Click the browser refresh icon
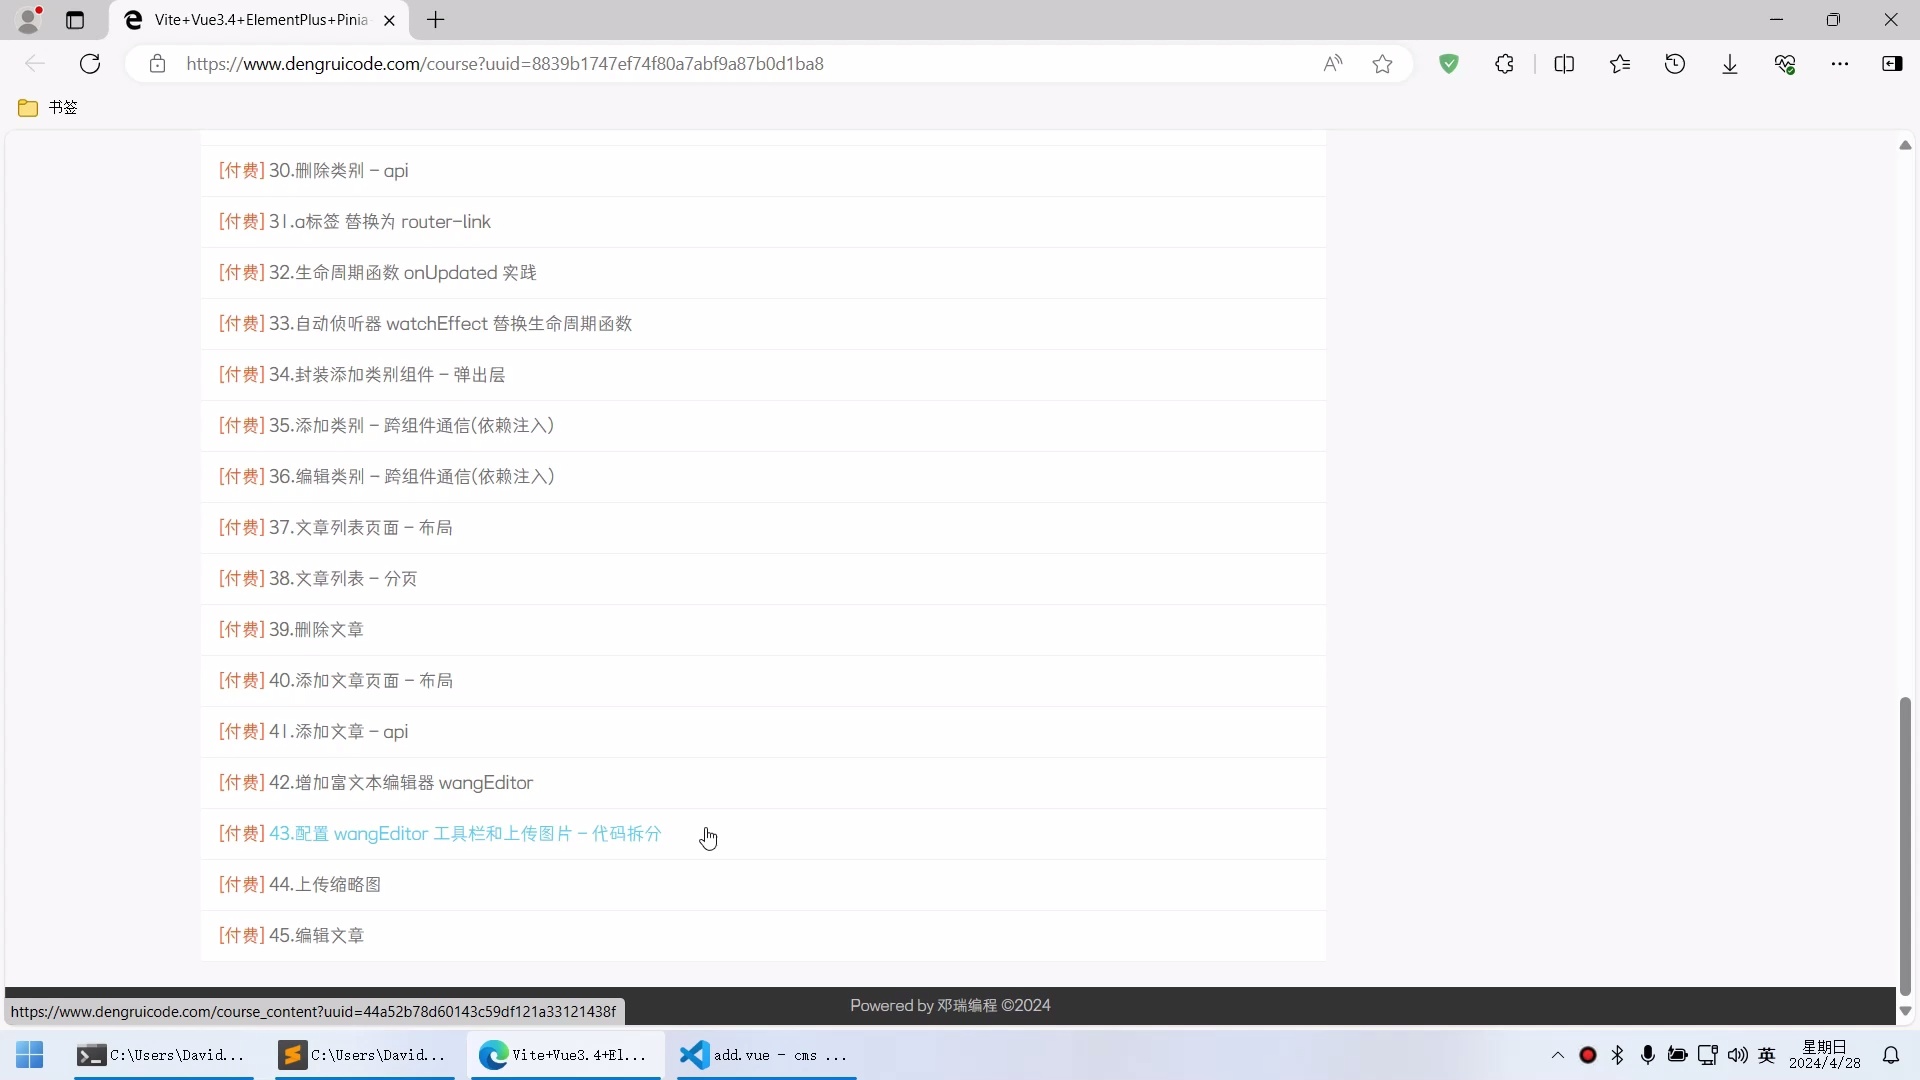The height and width of the screenshot is (1080, 1920). [90, 64]
